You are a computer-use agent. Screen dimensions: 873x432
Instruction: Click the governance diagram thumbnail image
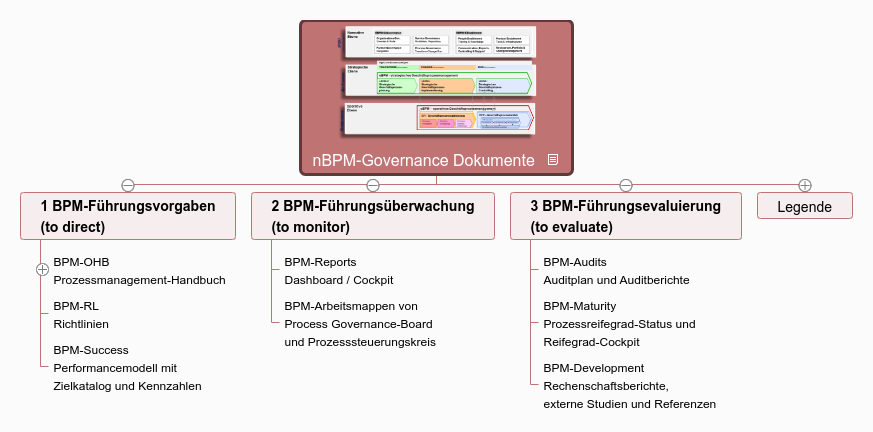[x=437, y=82]
